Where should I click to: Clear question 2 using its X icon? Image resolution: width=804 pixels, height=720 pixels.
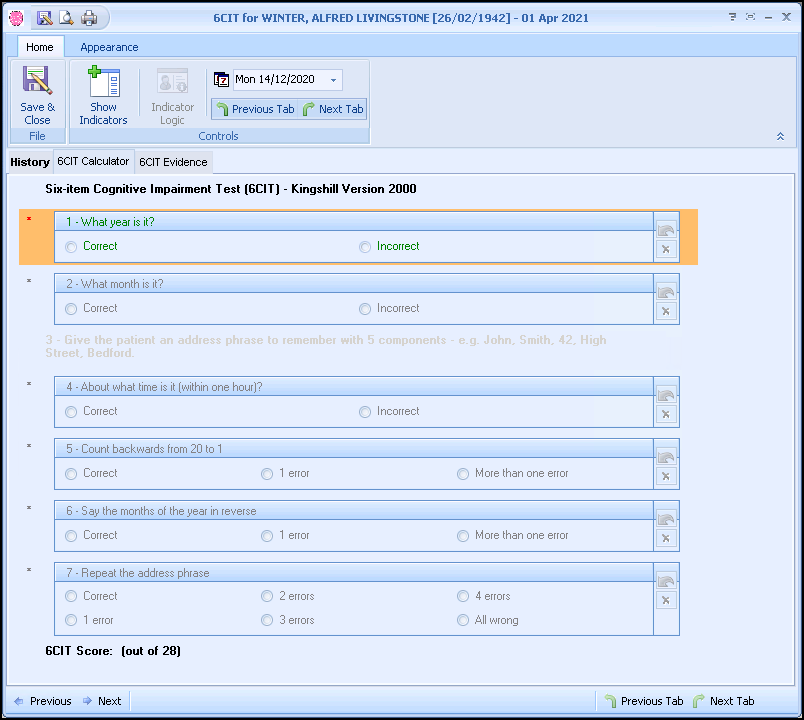[666, 311]
